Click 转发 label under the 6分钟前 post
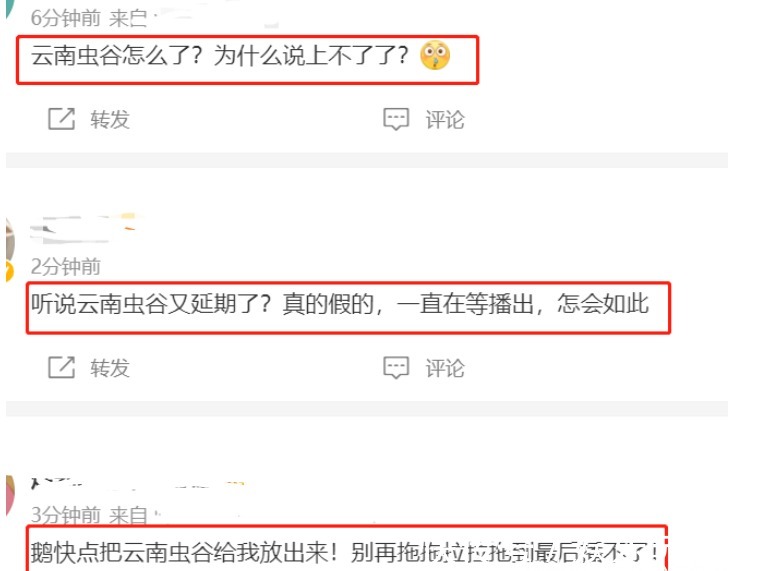This screenshot has height=571, width=773. click(x=109, y=119)
